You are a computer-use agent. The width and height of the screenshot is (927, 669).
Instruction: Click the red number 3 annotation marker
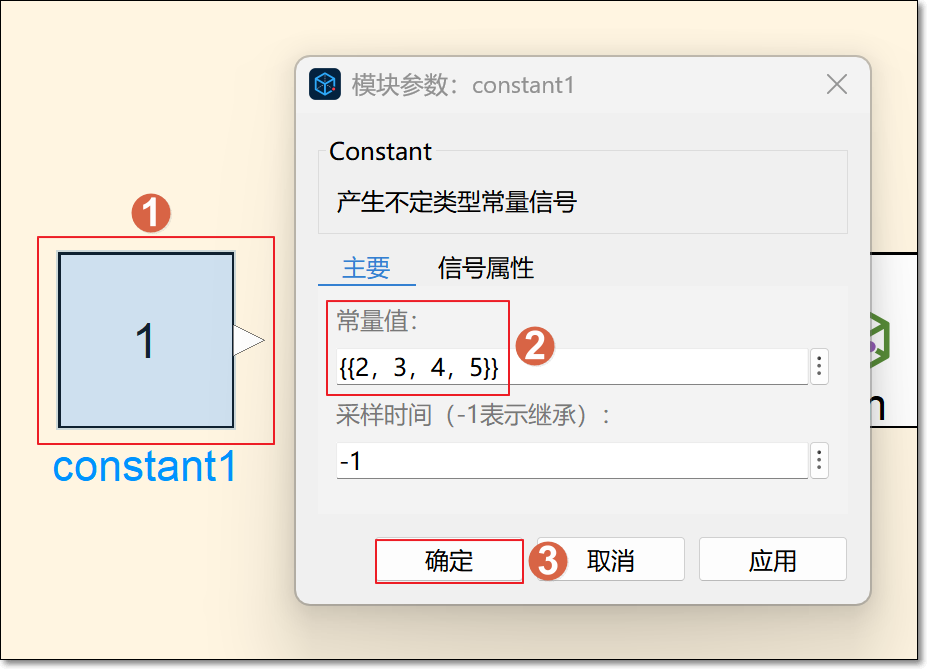tap(548, 560)
